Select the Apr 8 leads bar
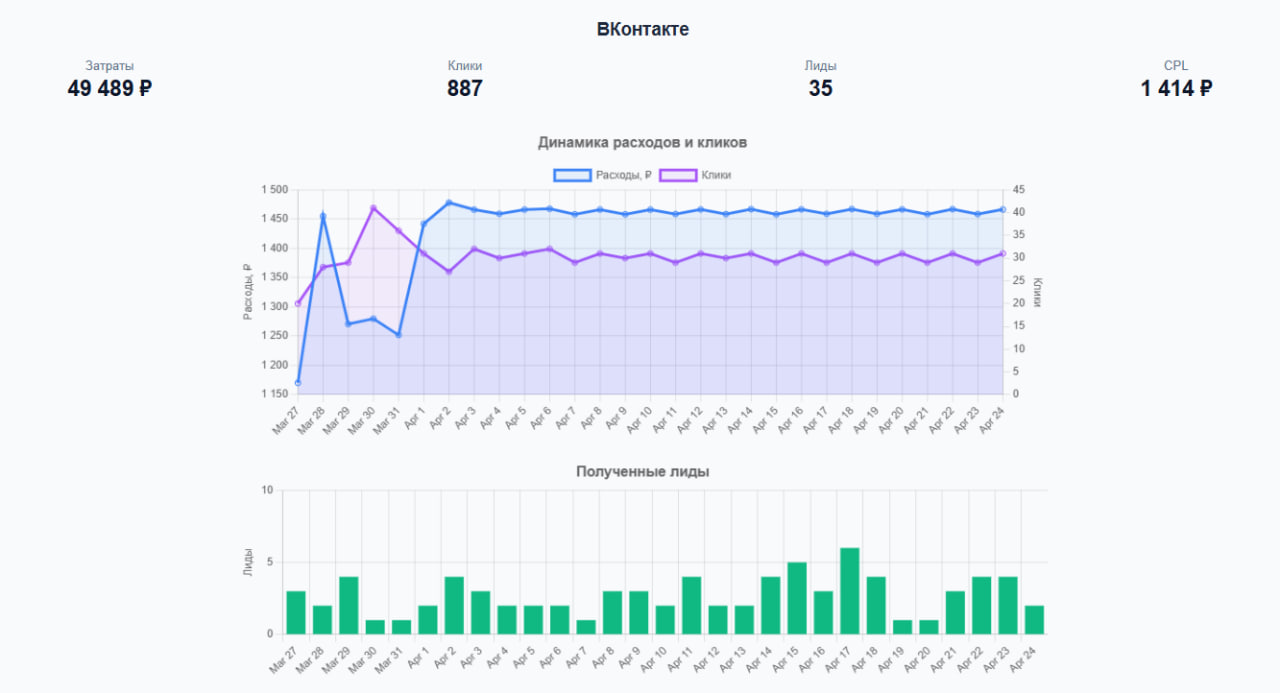Viewport: 1280px width, 693px height. (x=612, y=612)
